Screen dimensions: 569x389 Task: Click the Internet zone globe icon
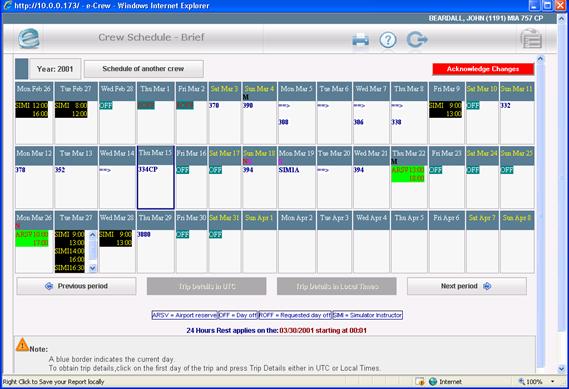[433, 381]
